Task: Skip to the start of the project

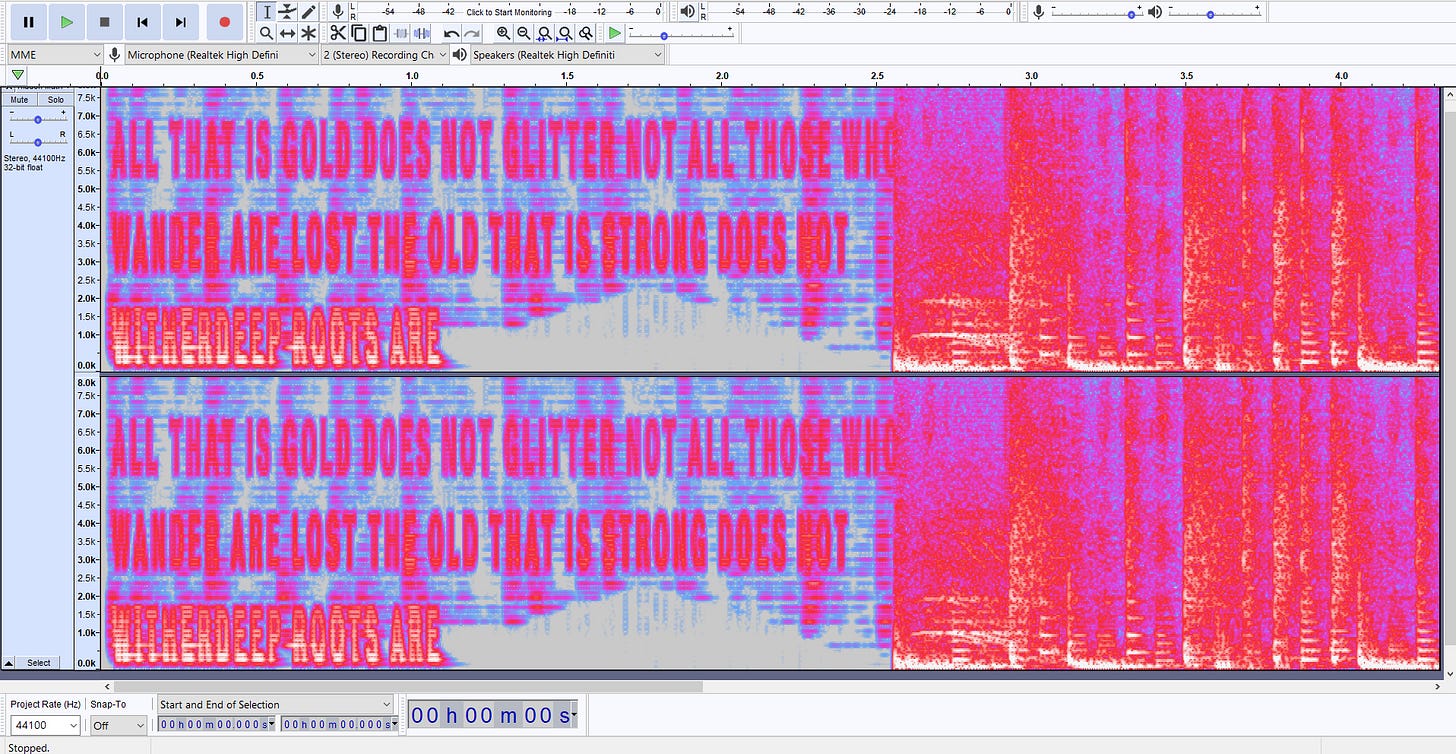Action: click(142, 21)
